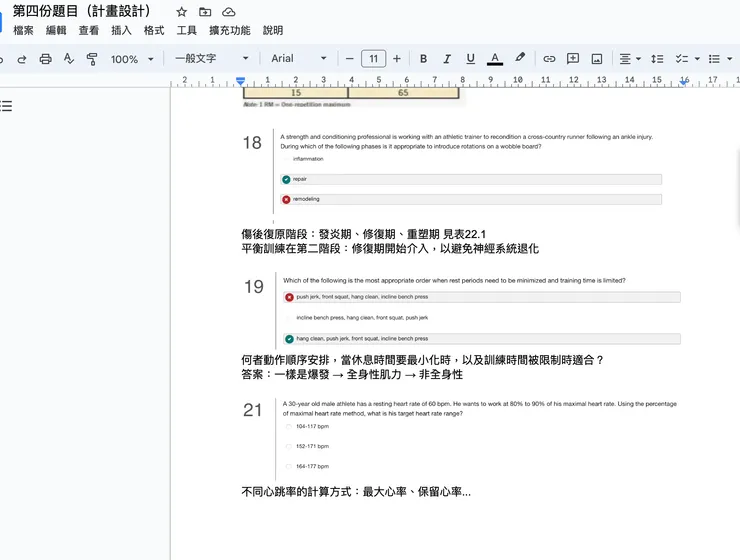The image size is (740, 560).
Task: Click table cell containing 15
Action: (x=295, y=93)
